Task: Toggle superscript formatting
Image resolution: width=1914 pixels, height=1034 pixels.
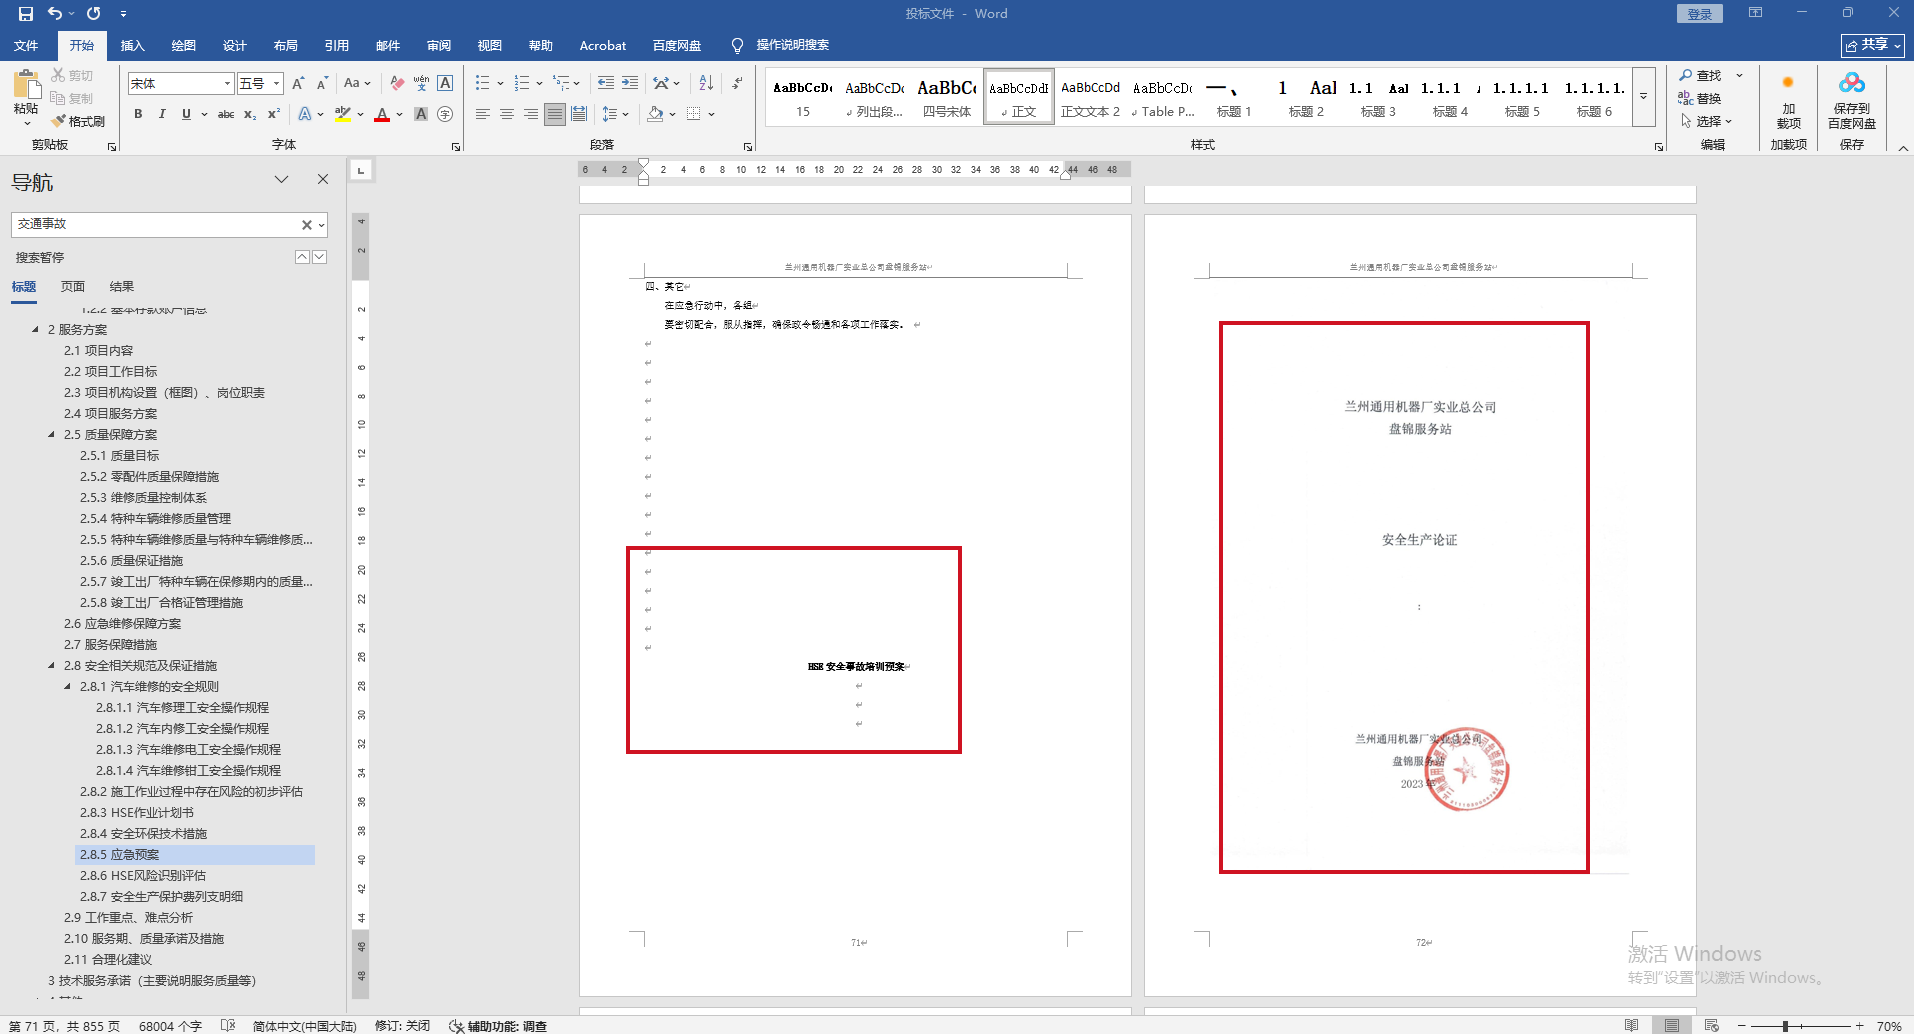Action: coord(274,114)
